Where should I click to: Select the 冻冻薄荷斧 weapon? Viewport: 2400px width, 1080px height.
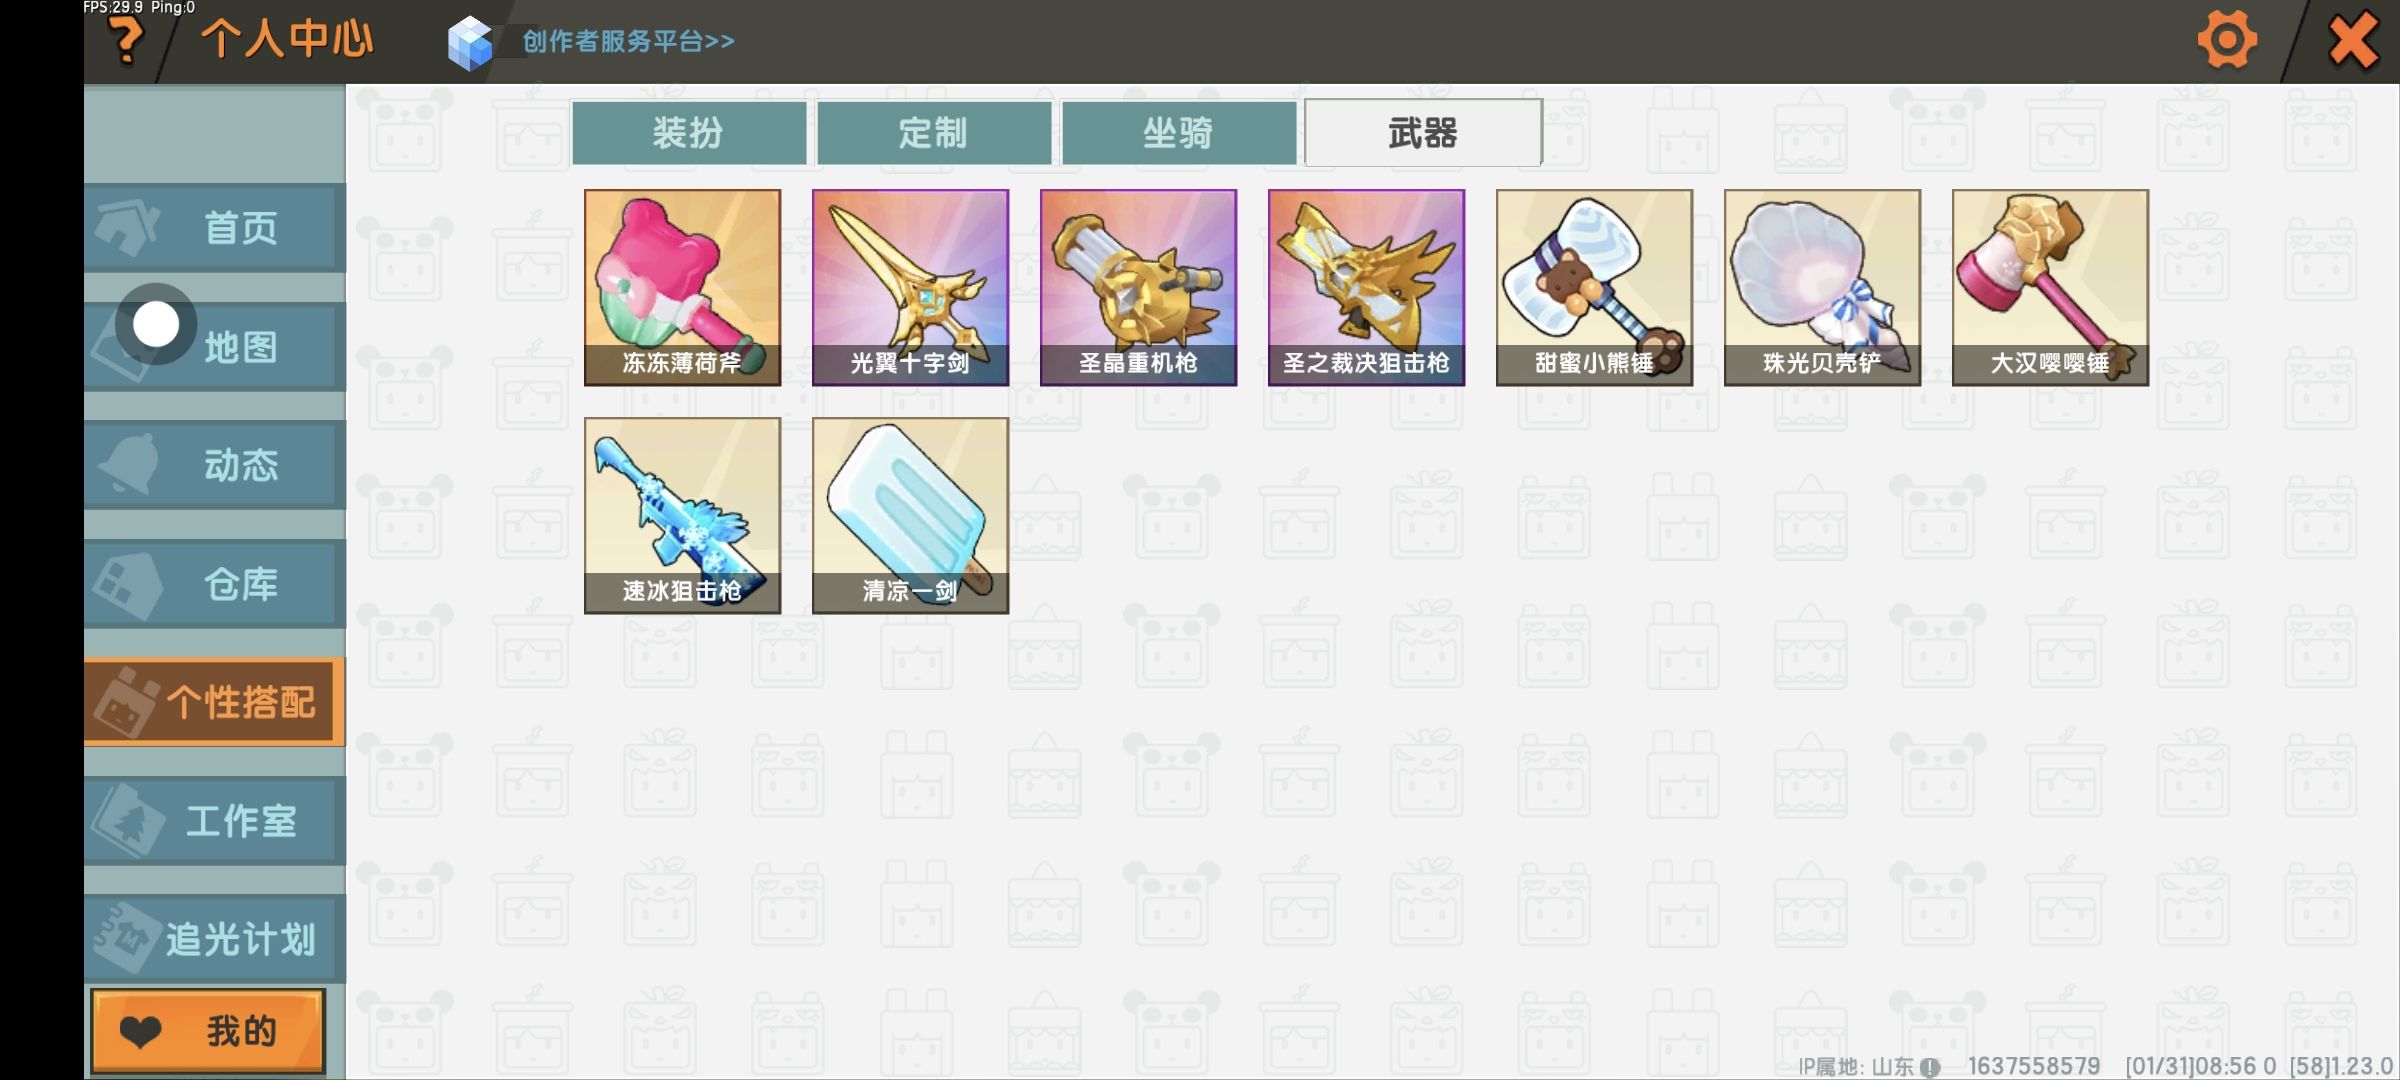click(x=682, y=287)
